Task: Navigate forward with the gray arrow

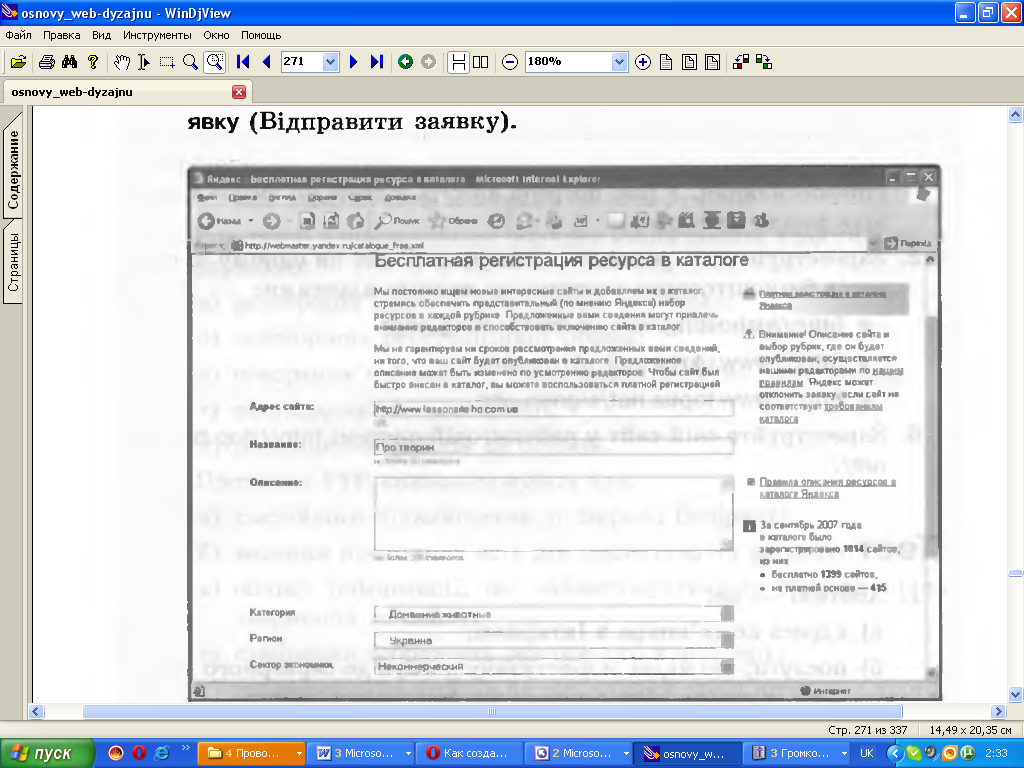Action: (428, 62)
